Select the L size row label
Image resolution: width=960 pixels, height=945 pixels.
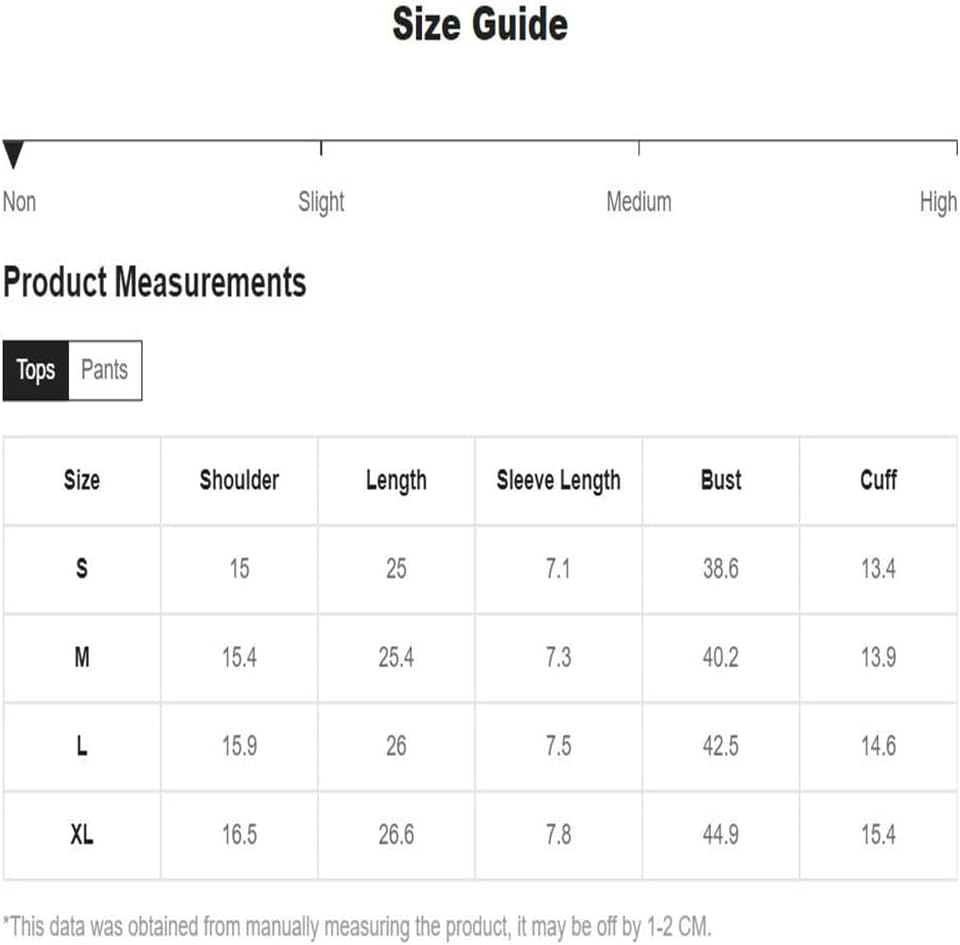click(82, 746)
